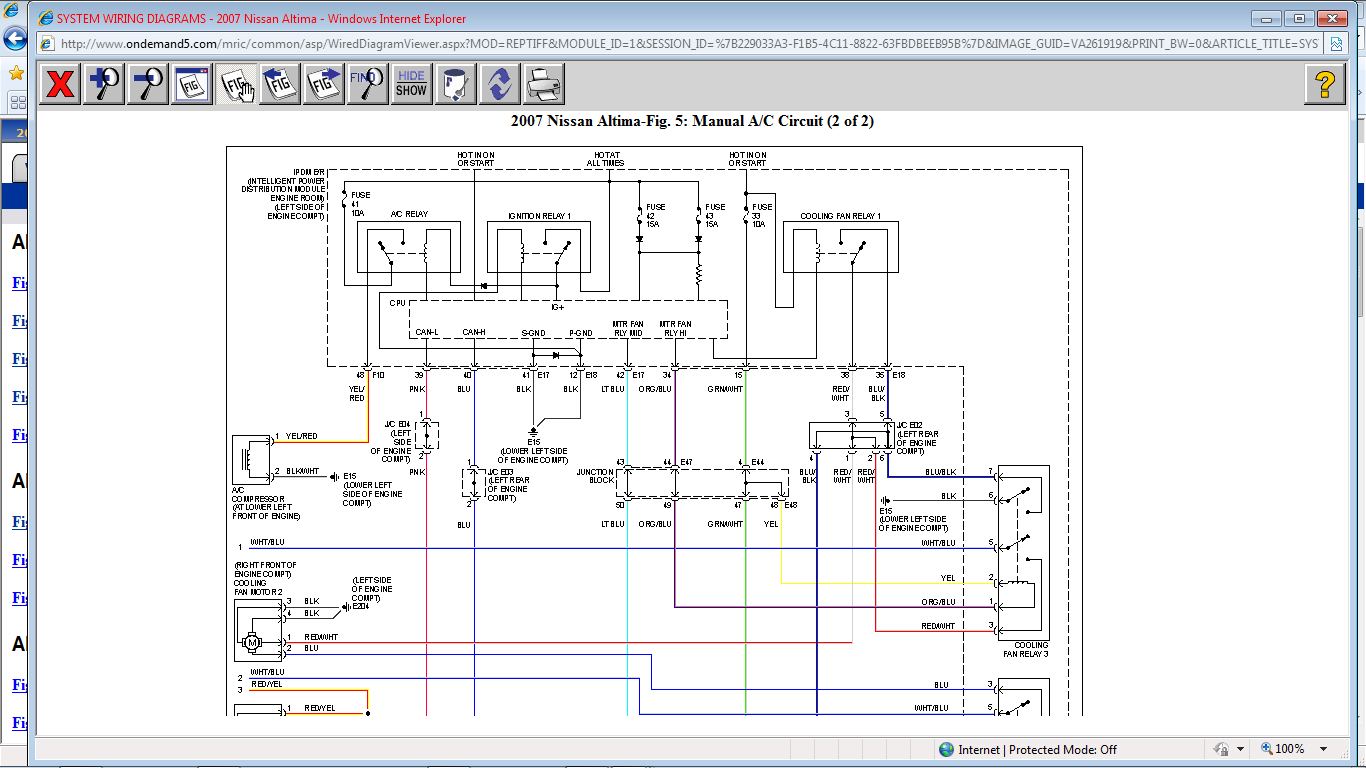The width and height of the screenshot is (1366, 768).
Task: Expand the security lock status dropdown
Action: [x=1240, y=749]
